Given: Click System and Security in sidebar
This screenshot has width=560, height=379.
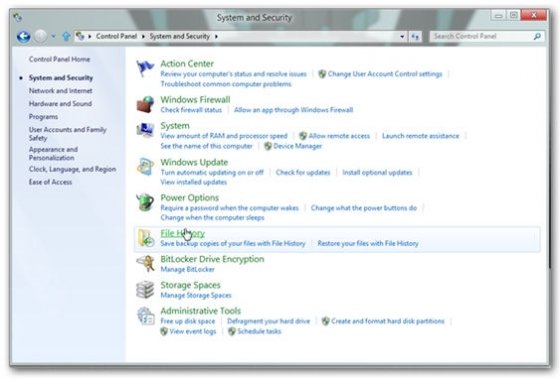Looking at the screenshot, I should point(61,78).
